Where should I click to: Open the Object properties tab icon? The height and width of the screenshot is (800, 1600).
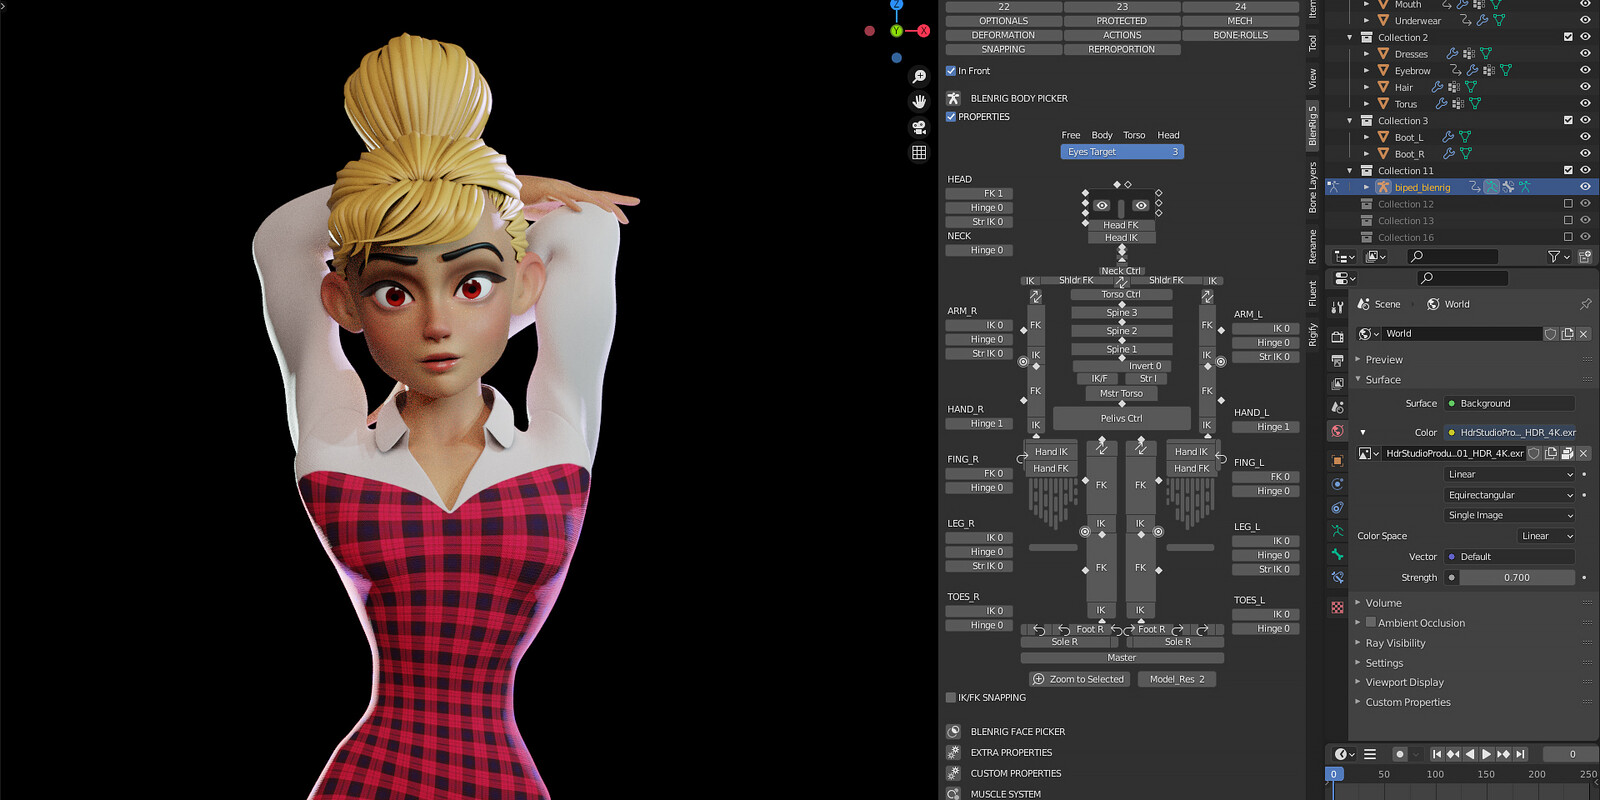pos(1337,460)
